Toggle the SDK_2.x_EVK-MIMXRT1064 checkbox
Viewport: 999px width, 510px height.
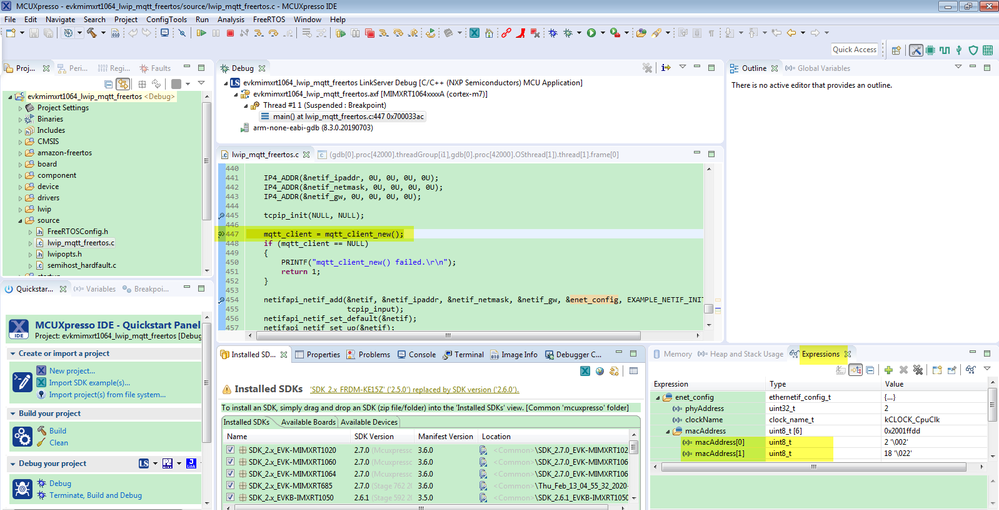point(231,474)
